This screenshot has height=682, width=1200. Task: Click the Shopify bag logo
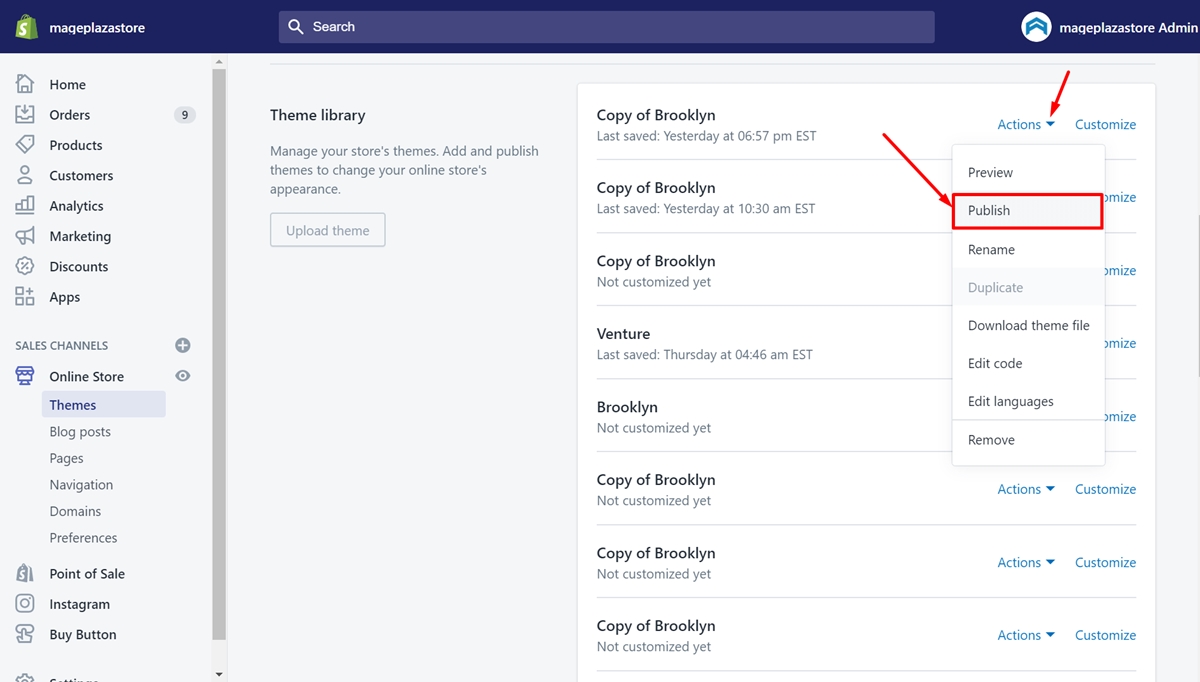[27, 27]
